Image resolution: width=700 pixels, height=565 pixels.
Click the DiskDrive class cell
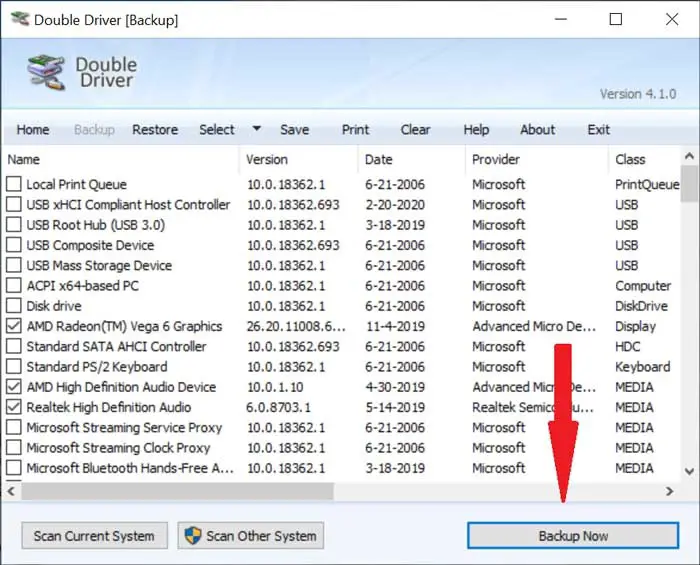641,306
